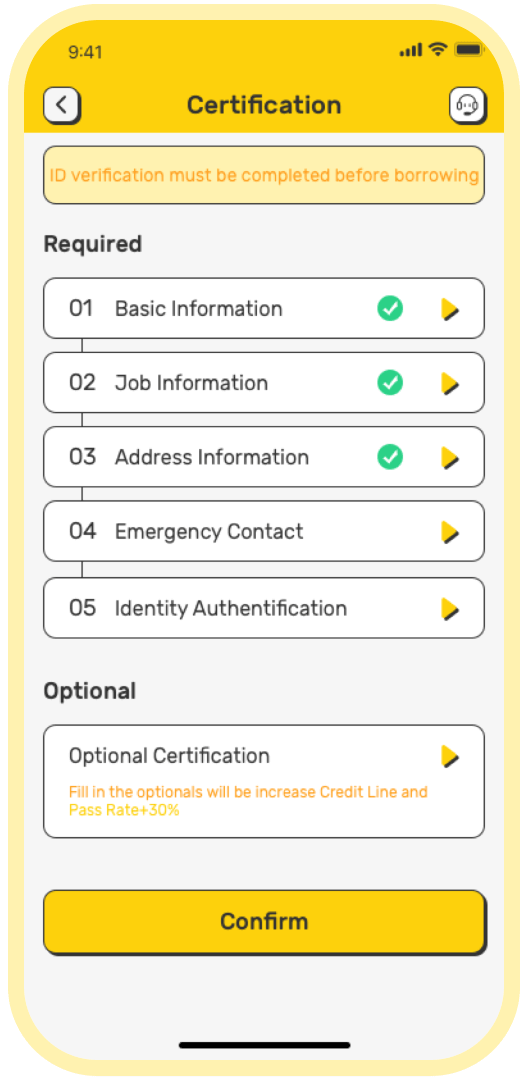Viewport: 528px width, 1088px height.
Task: Tap the ID verification notice banner
Action: pos(264,175)
